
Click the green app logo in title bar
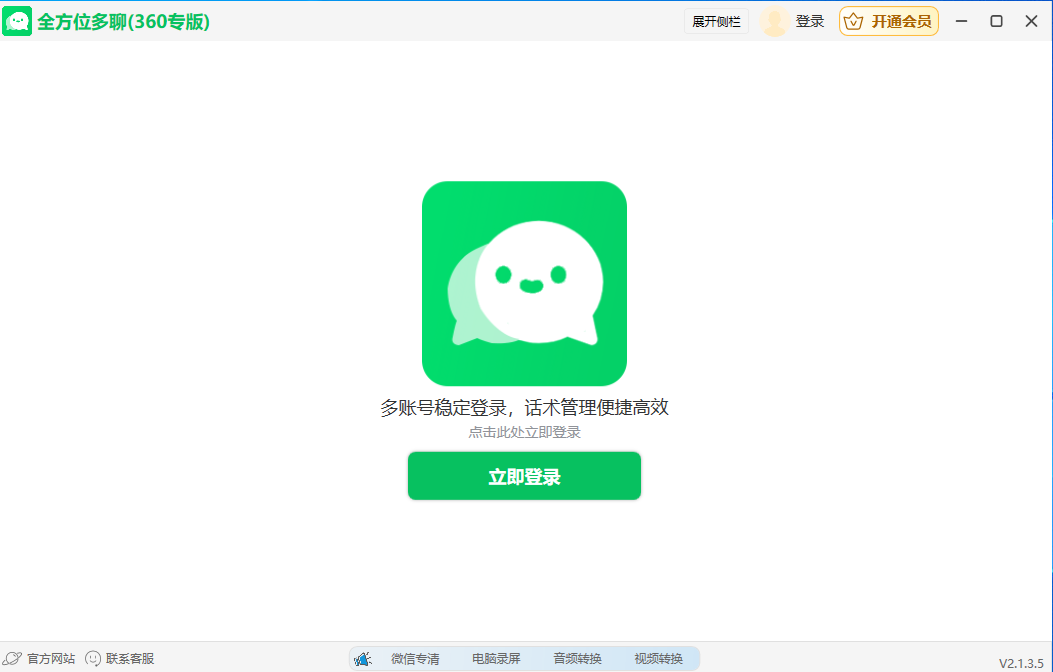(18, 21)
